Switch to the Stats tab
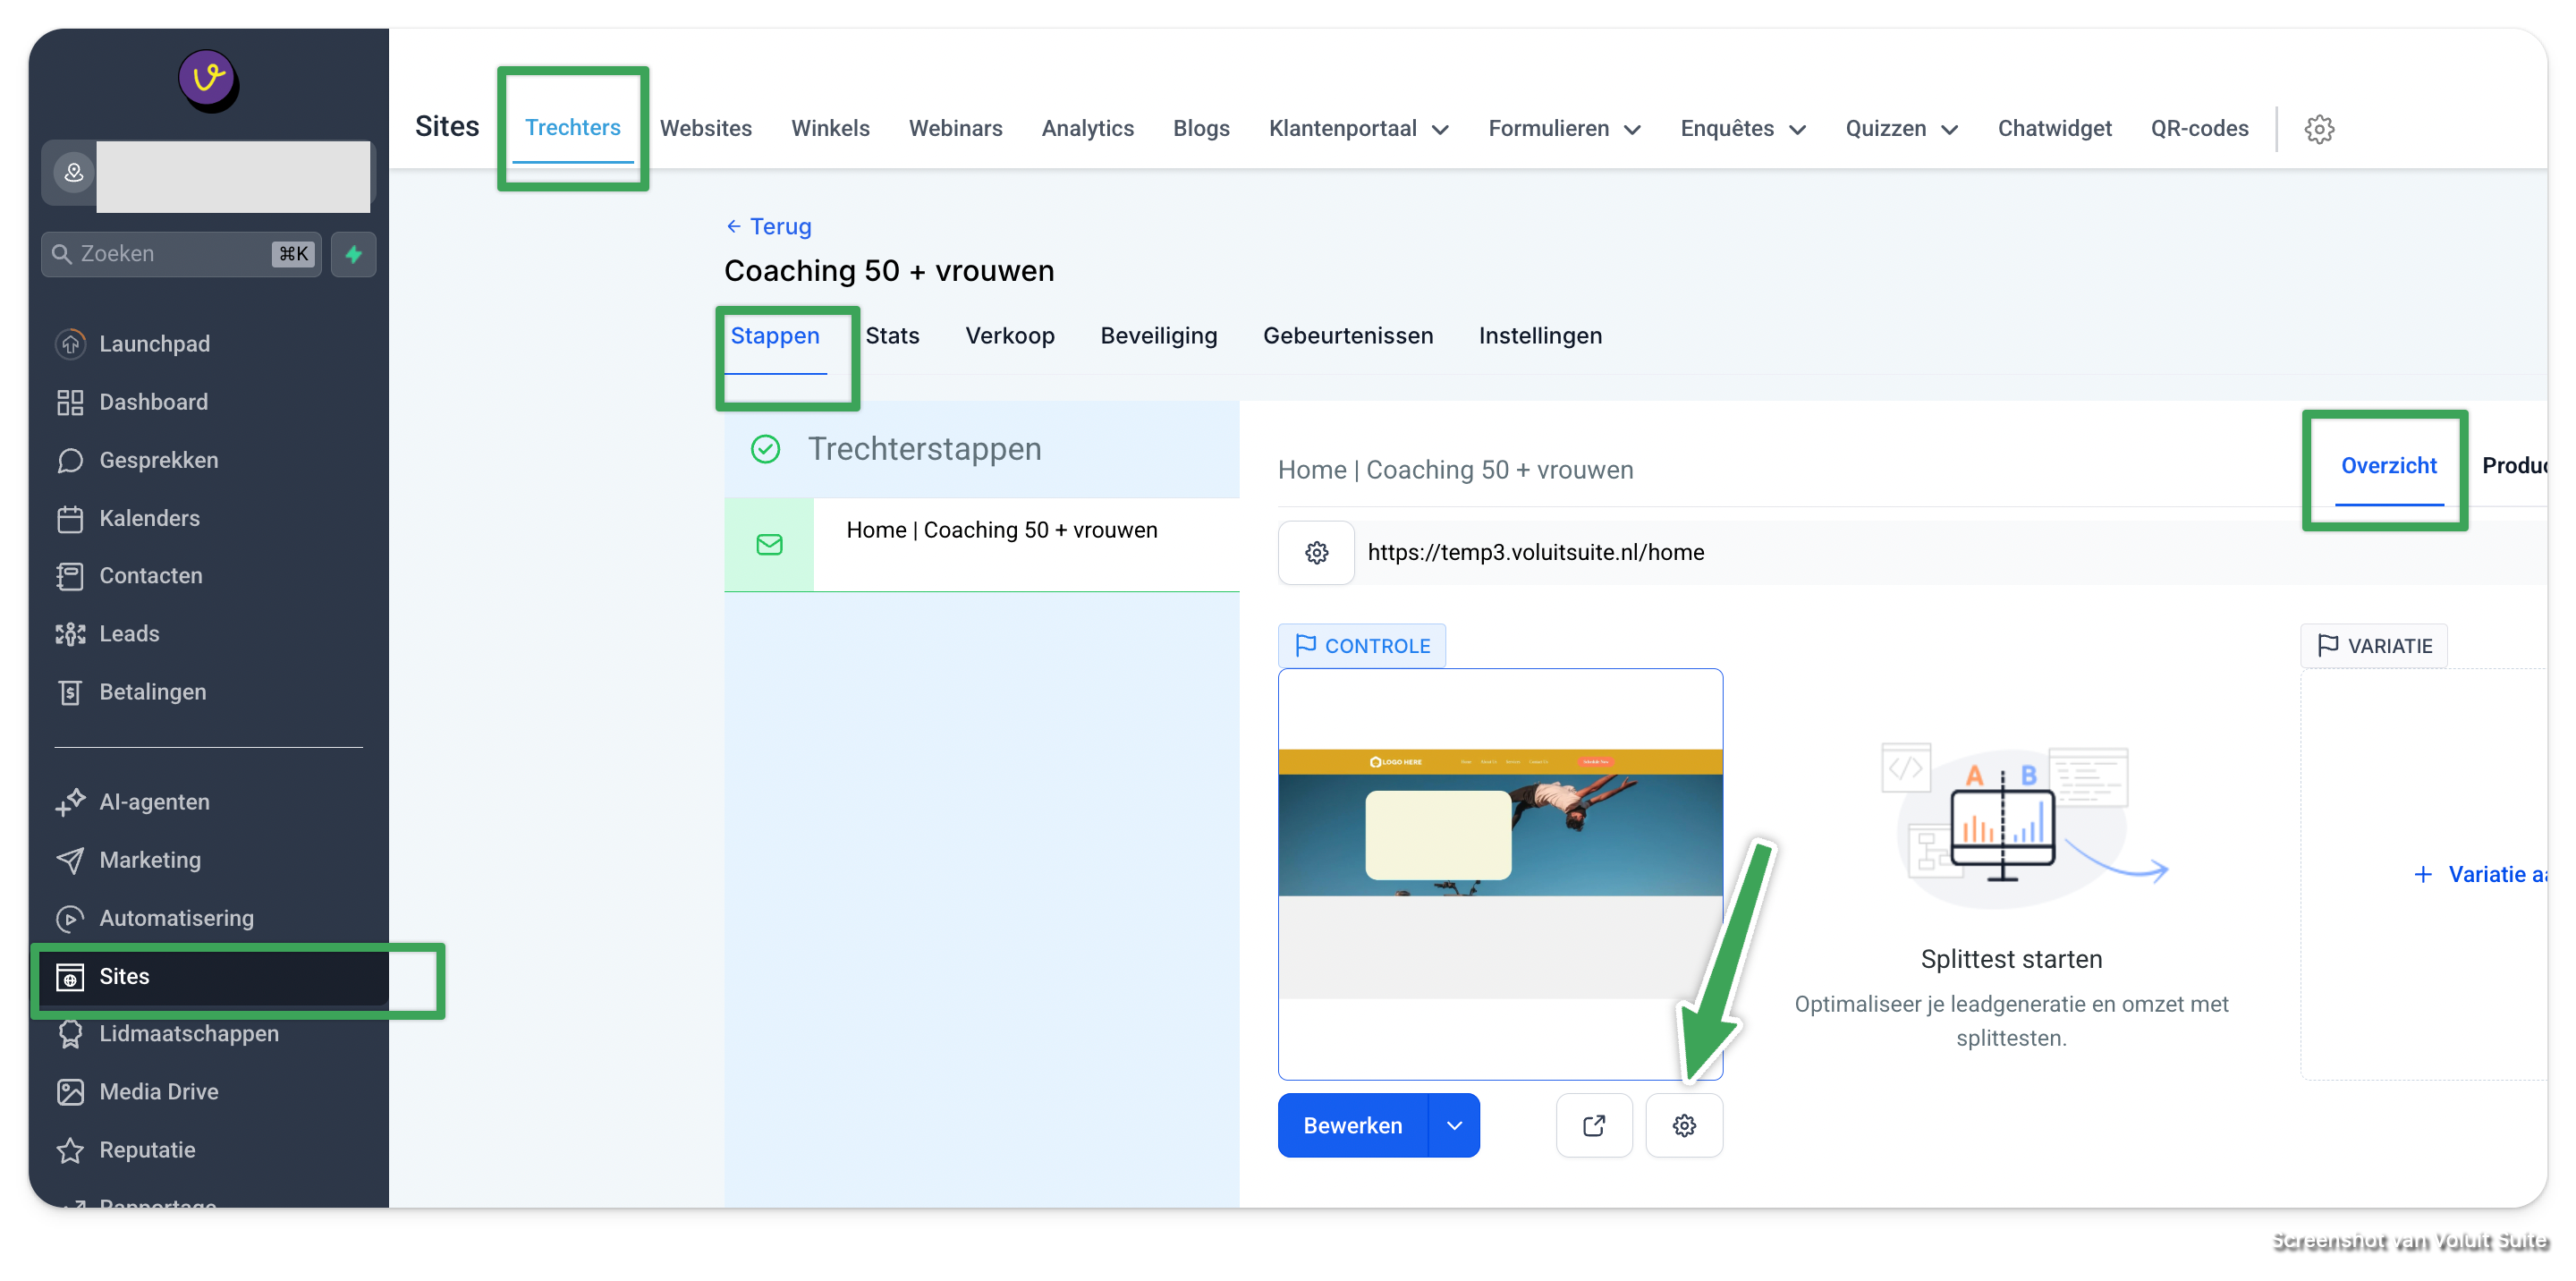 point(892,336)
